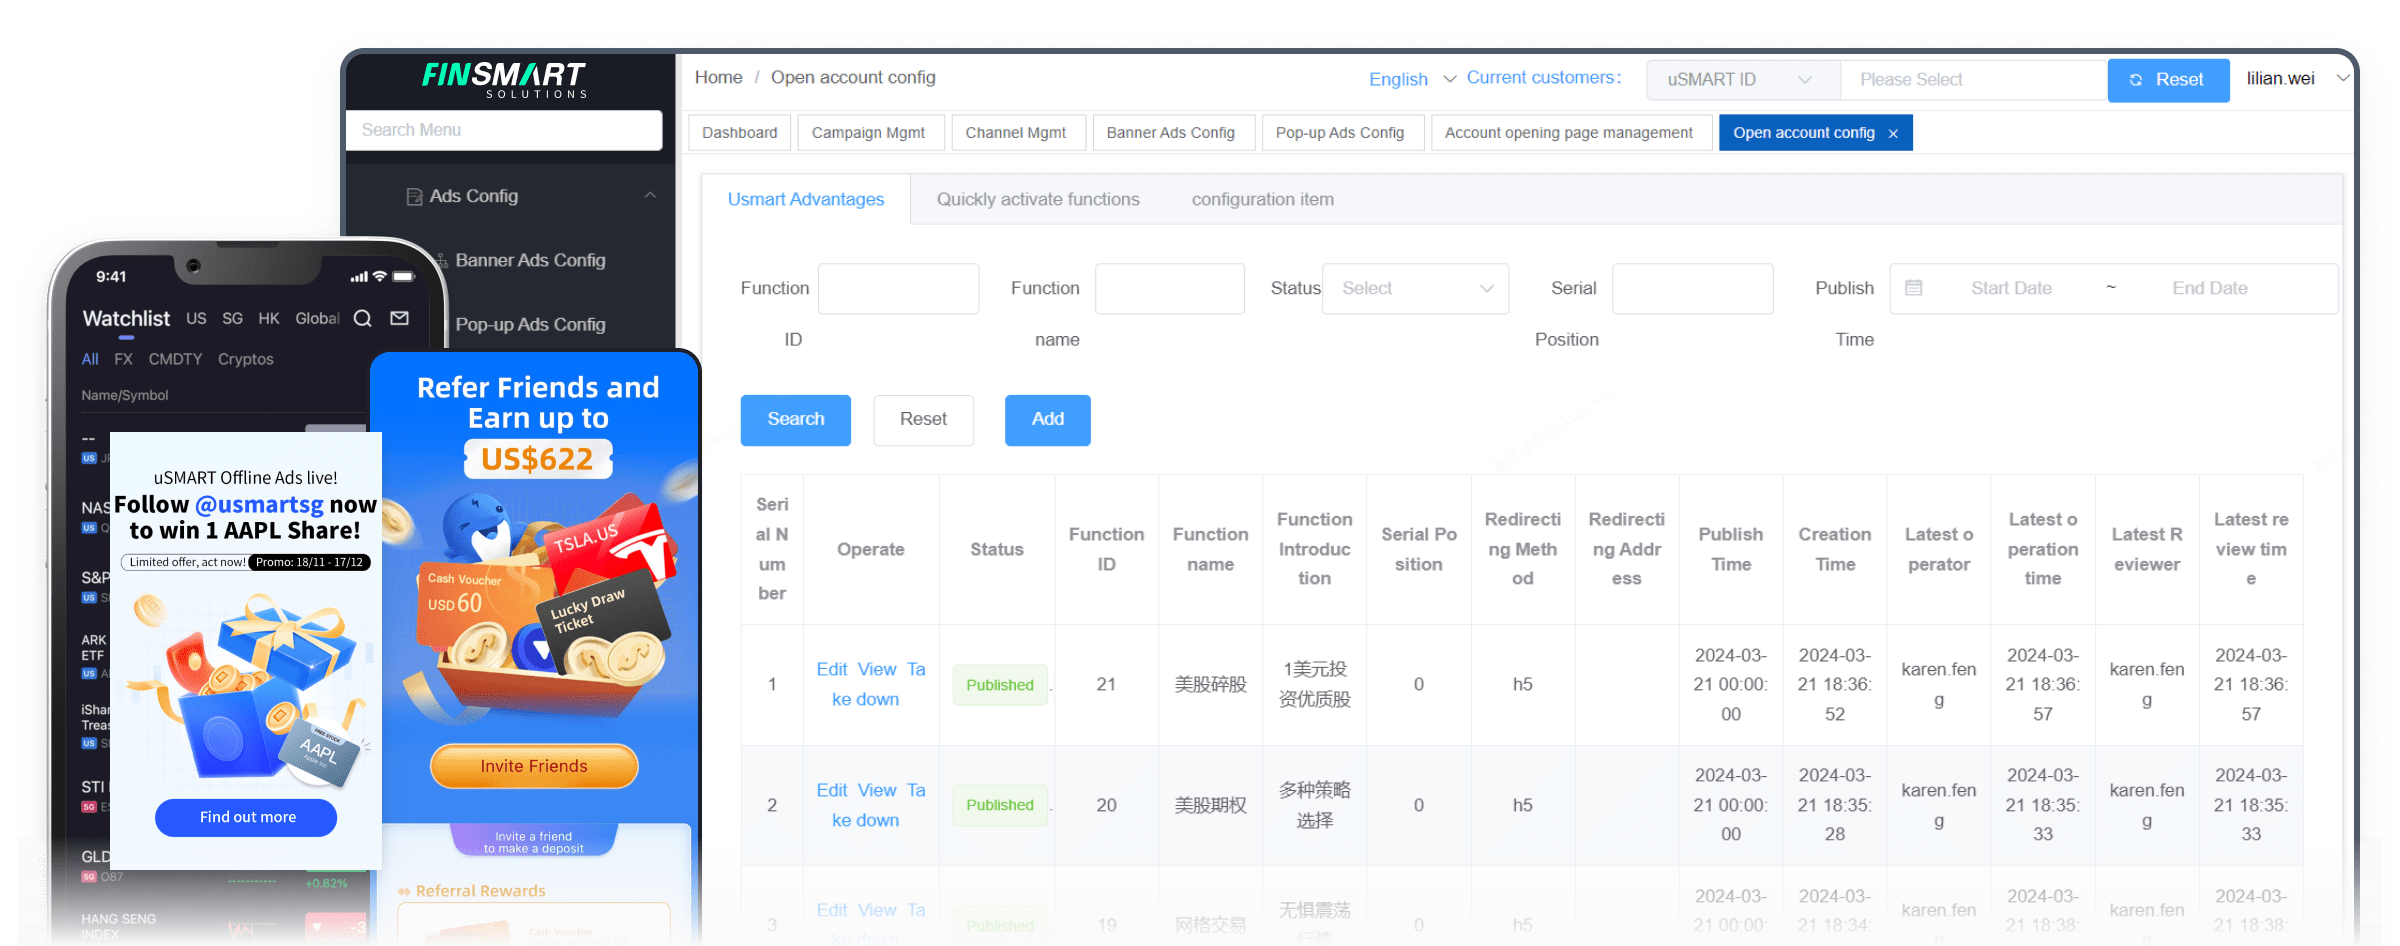Image resolution: width=2400 pixels, height=946 pixels.
Task: Select Quickly activate functions tab
Action: point(1038,199)
